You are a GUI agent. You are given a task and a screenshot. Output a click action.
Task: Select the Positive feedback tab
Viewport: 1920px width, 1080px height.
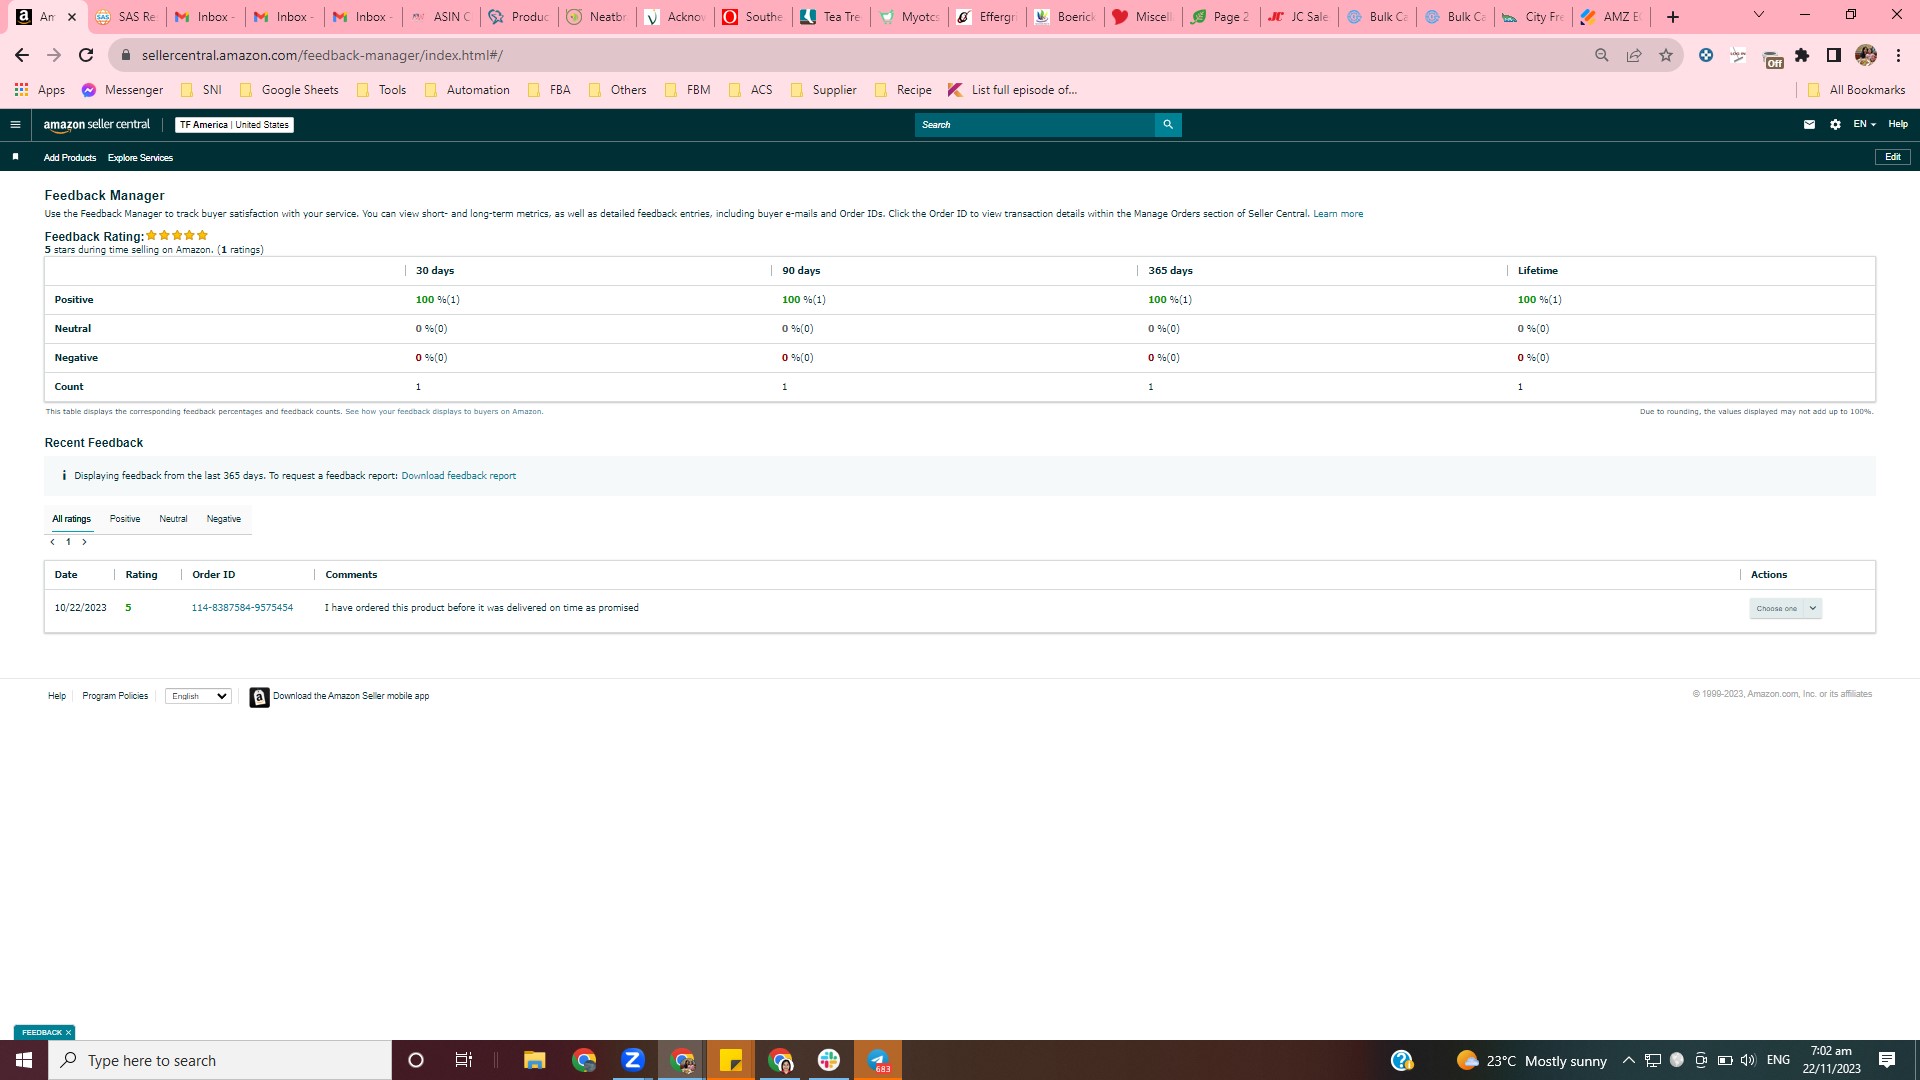click(125, 519)
